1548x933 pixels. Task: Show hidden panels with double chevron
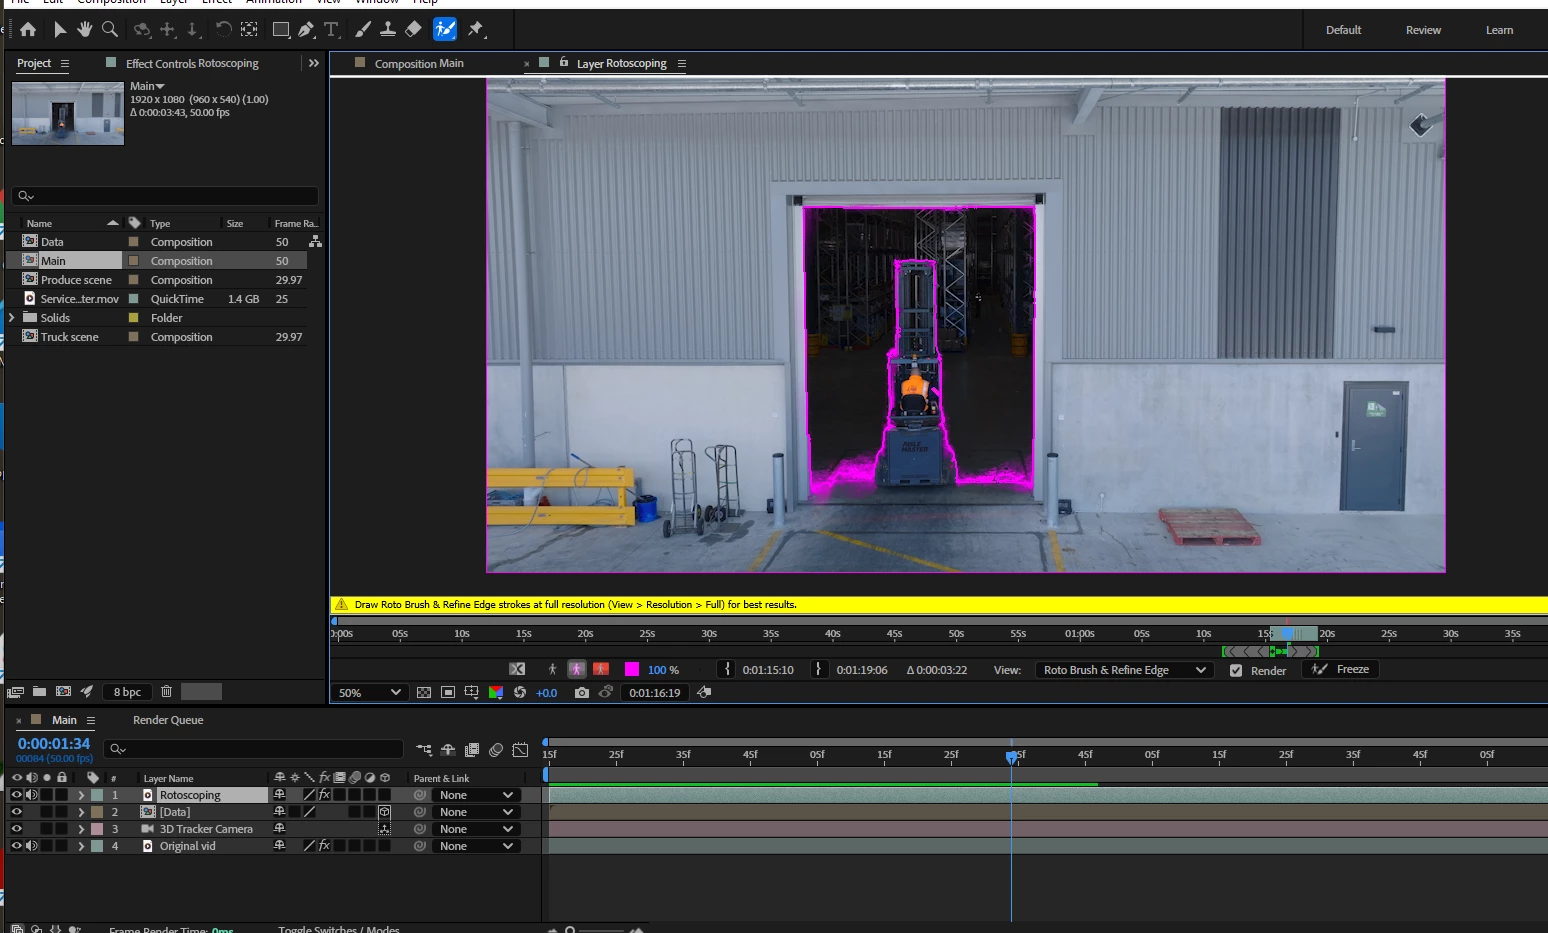tap(314, 63)
